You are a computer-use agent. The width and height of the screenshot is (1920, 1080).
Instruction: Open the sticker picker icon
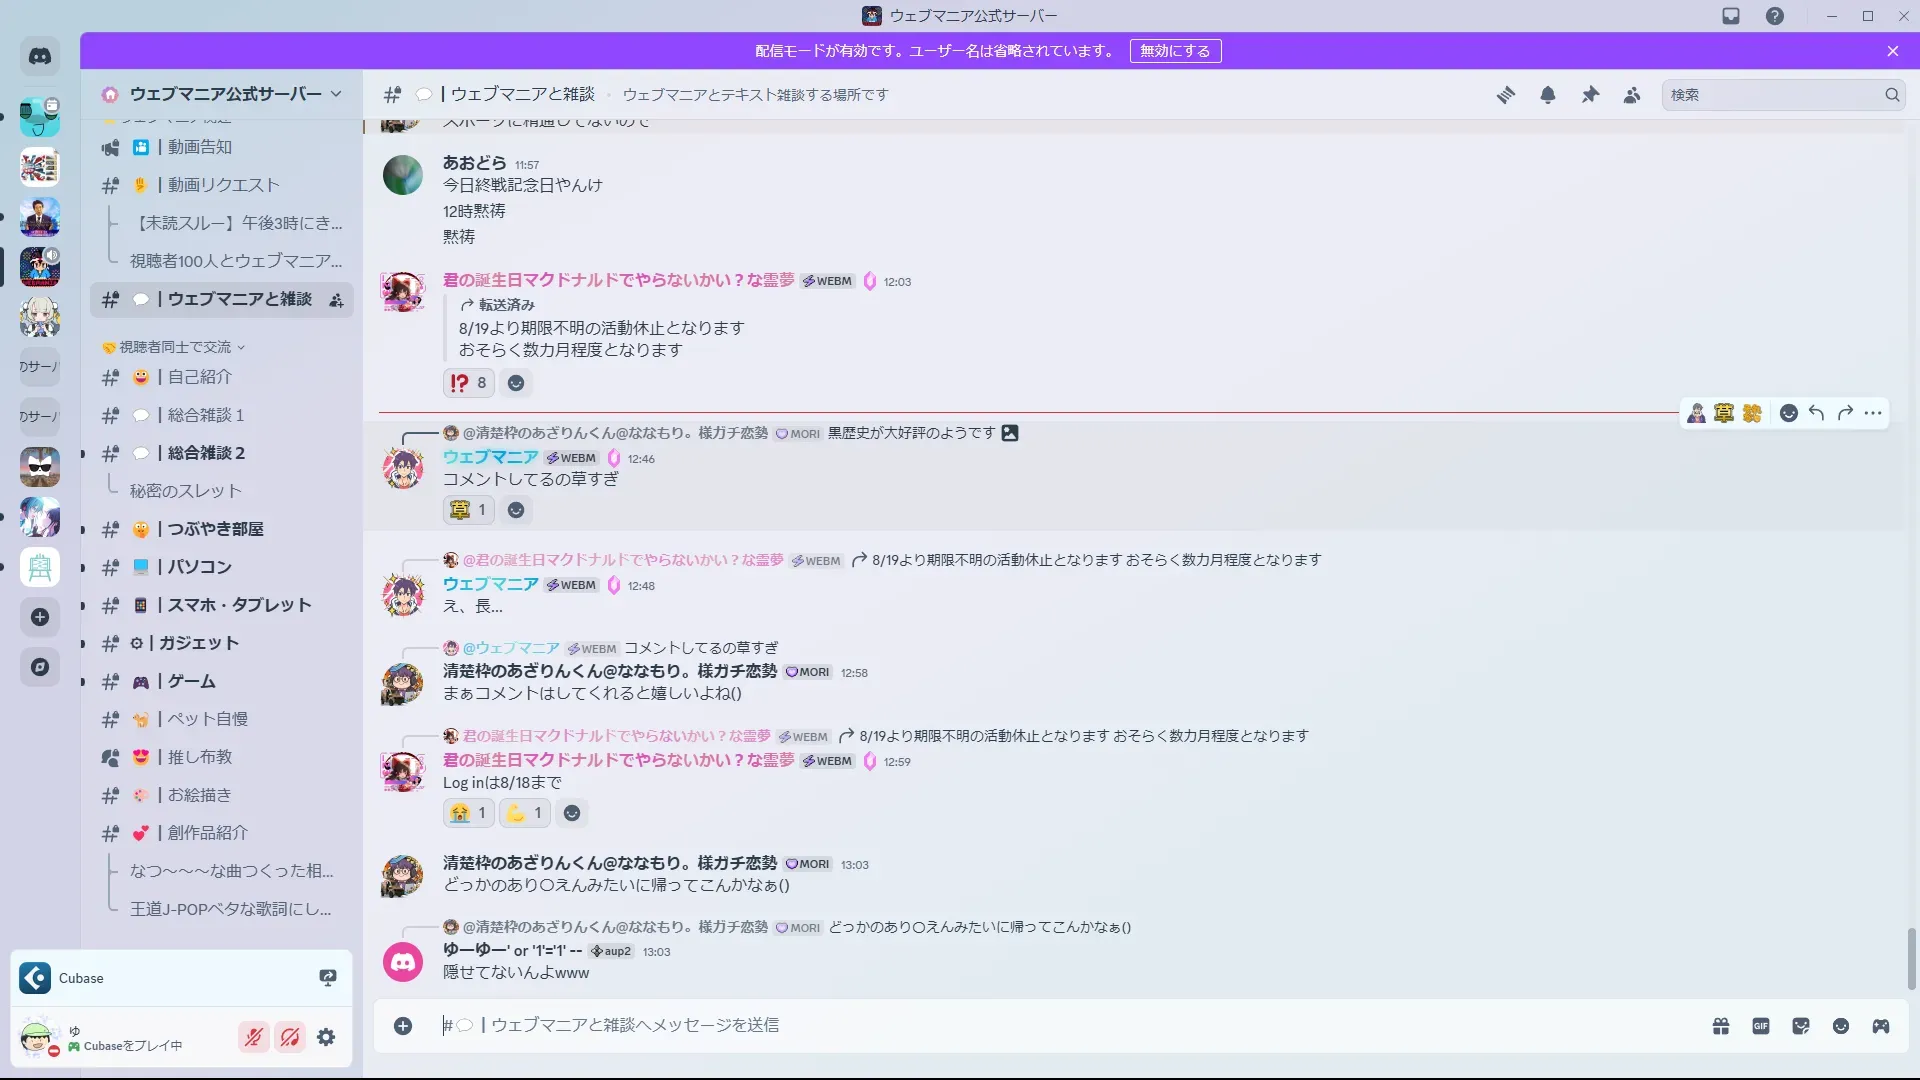pyautogui.click(x=1801, y=1026)
